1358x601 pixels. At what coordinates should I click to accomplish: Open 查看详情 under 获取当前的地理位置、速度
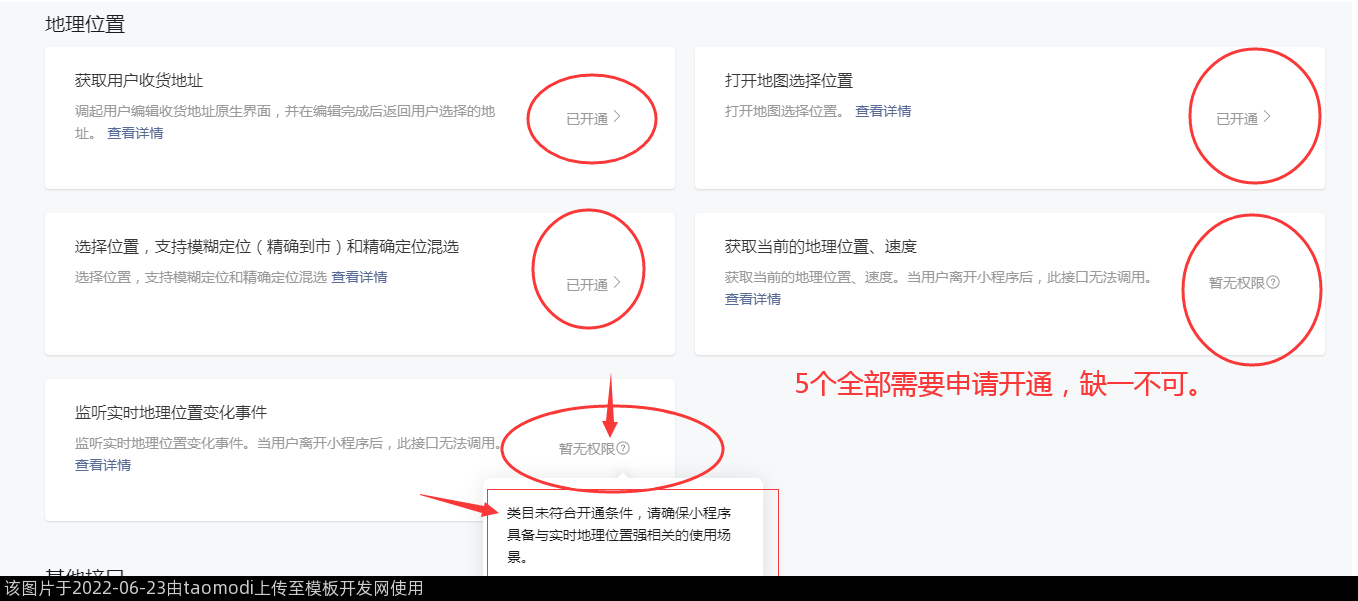[753, 299]
